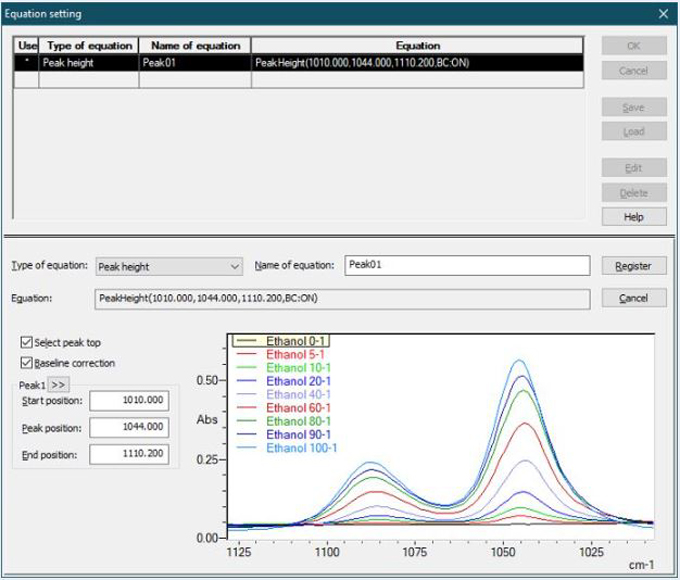Viewport: 680px width, 580px height.
Task: Click the Ethanol 100-1 legend entry
Action: [x=301, y=448]
